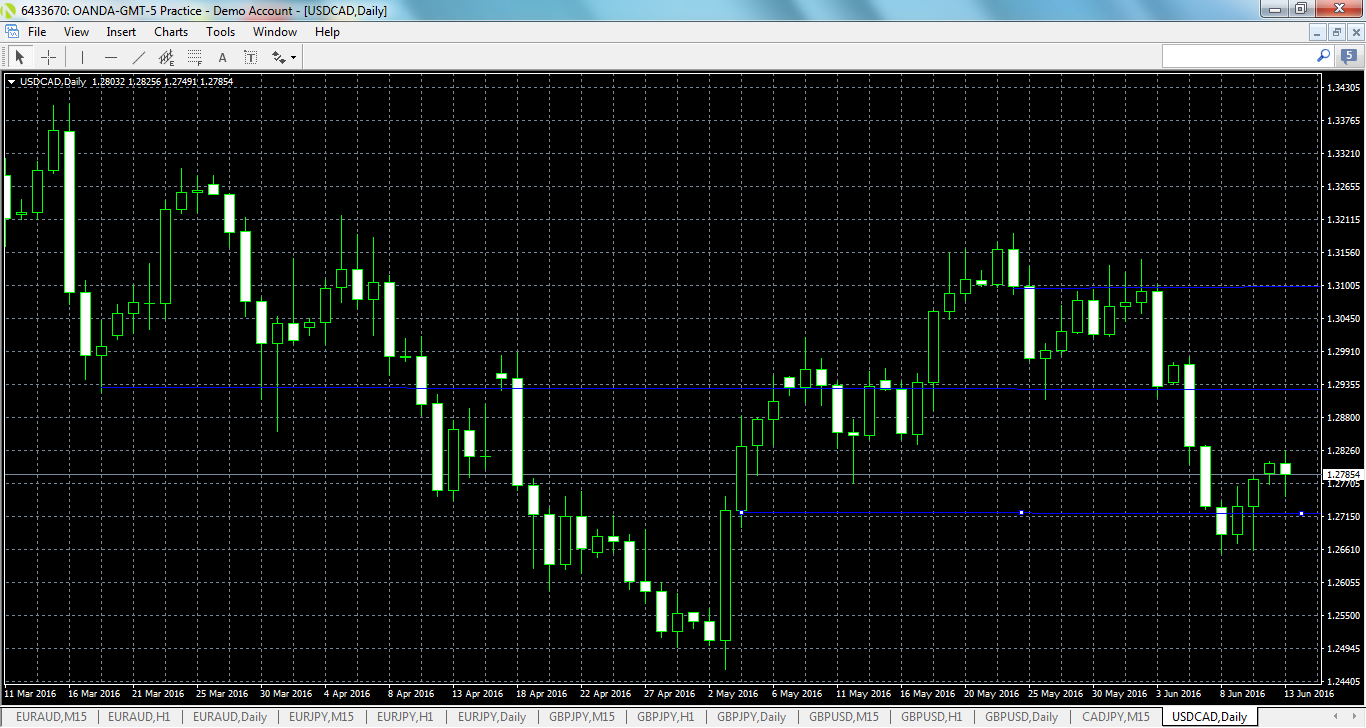Insert a text annotation with the A tool
1366x728 pixels.
pos(222,57)
